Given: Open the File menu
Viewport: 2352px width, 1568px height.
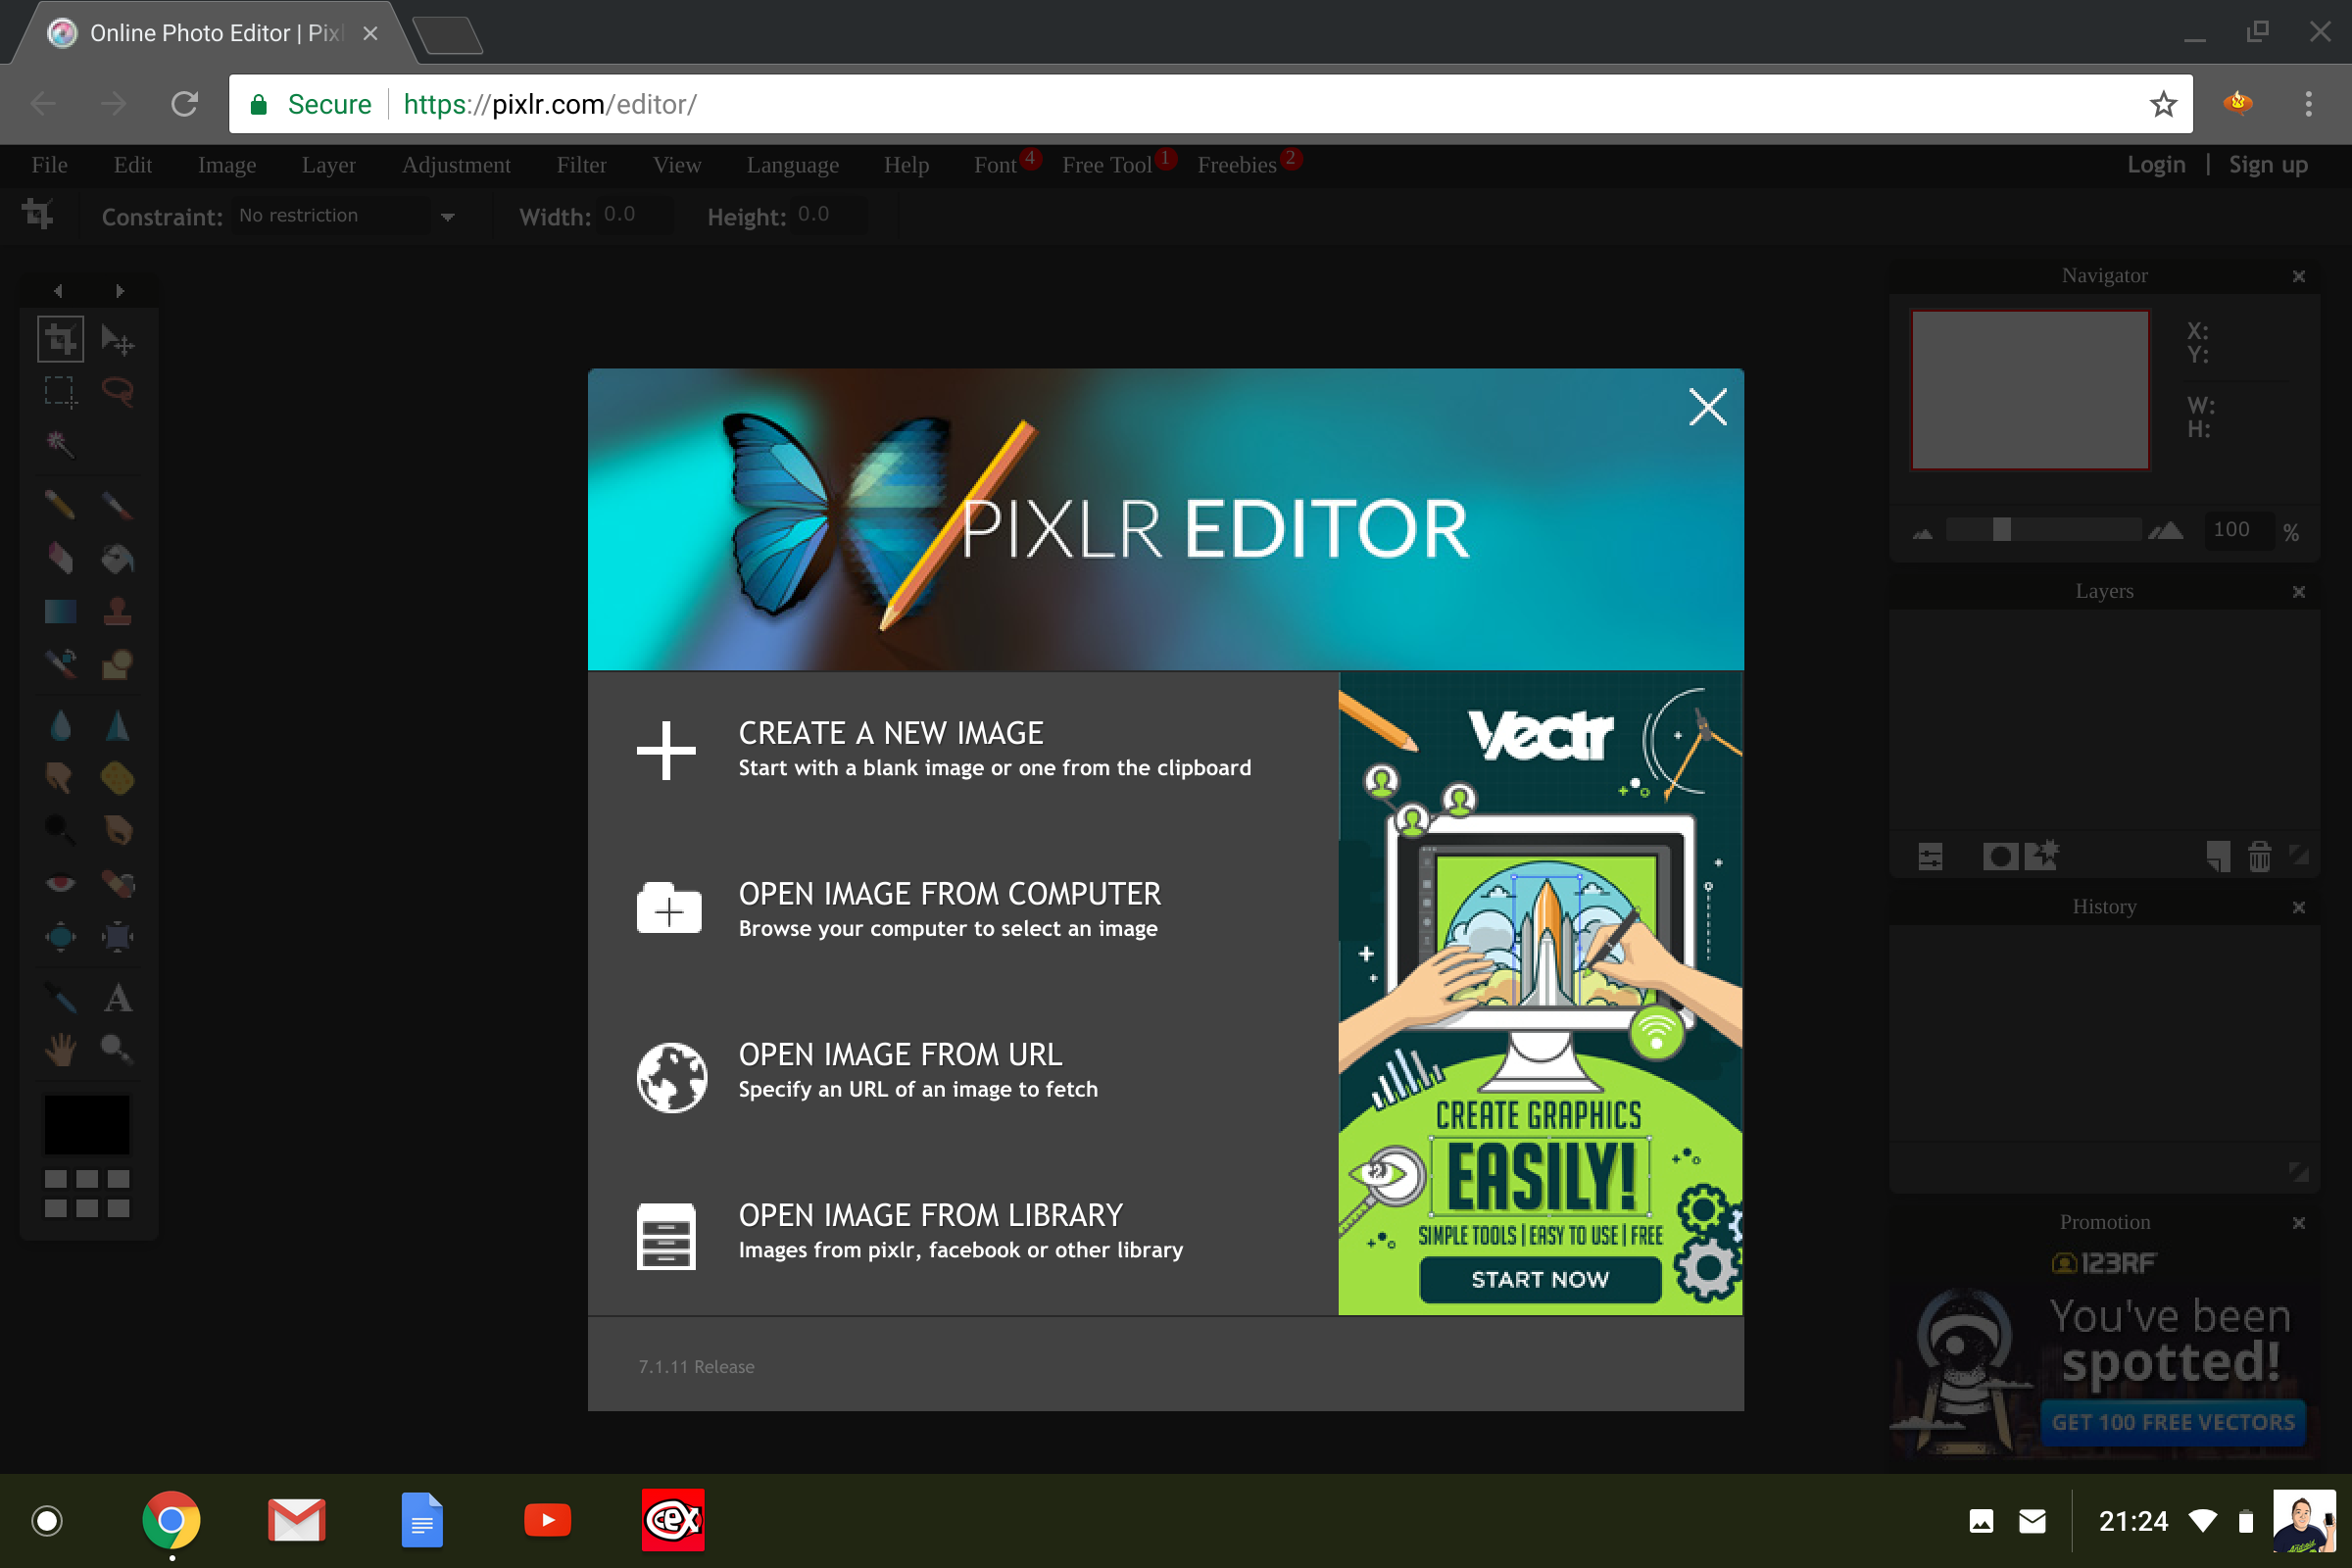Looking at the screenshot, I should pos(49,165).
